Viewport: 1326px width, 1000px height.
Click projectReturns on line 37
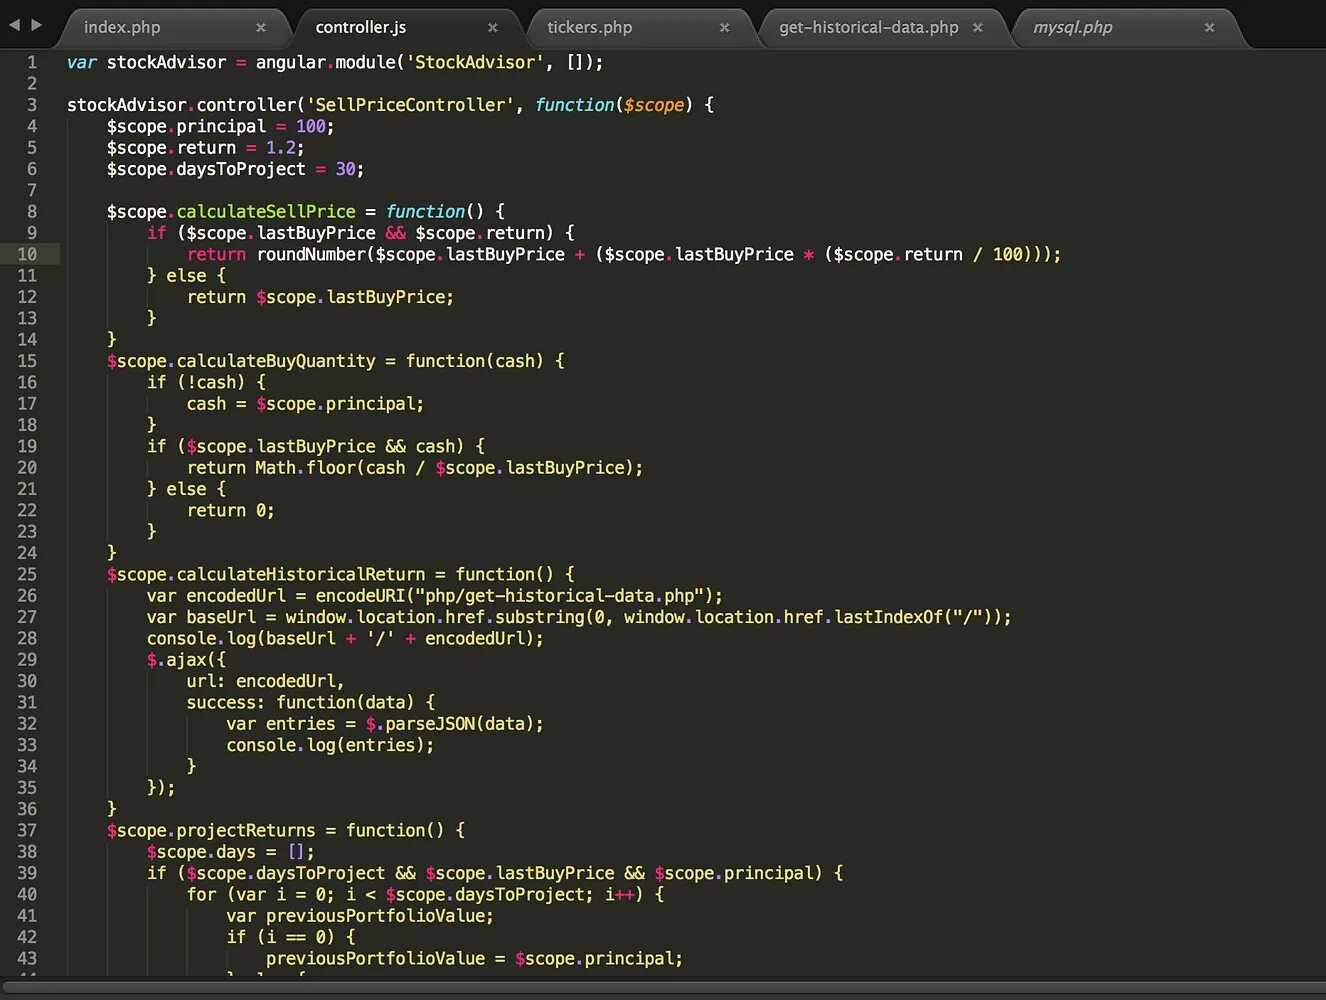pyautogui.click(x=246, y=830)
